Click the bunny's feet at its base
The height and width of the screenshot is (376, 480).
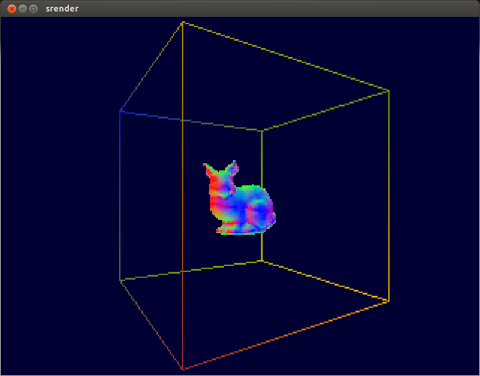233,230
